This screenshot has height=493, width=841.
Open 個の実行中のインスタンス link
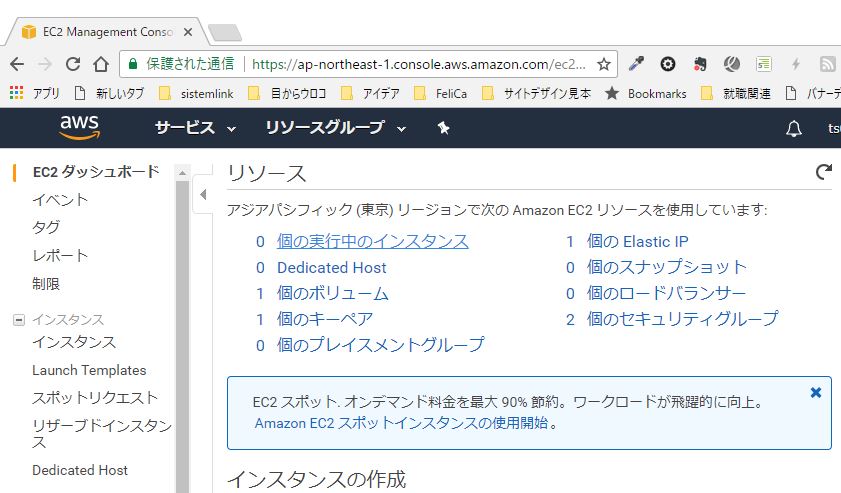click(373, 241)
